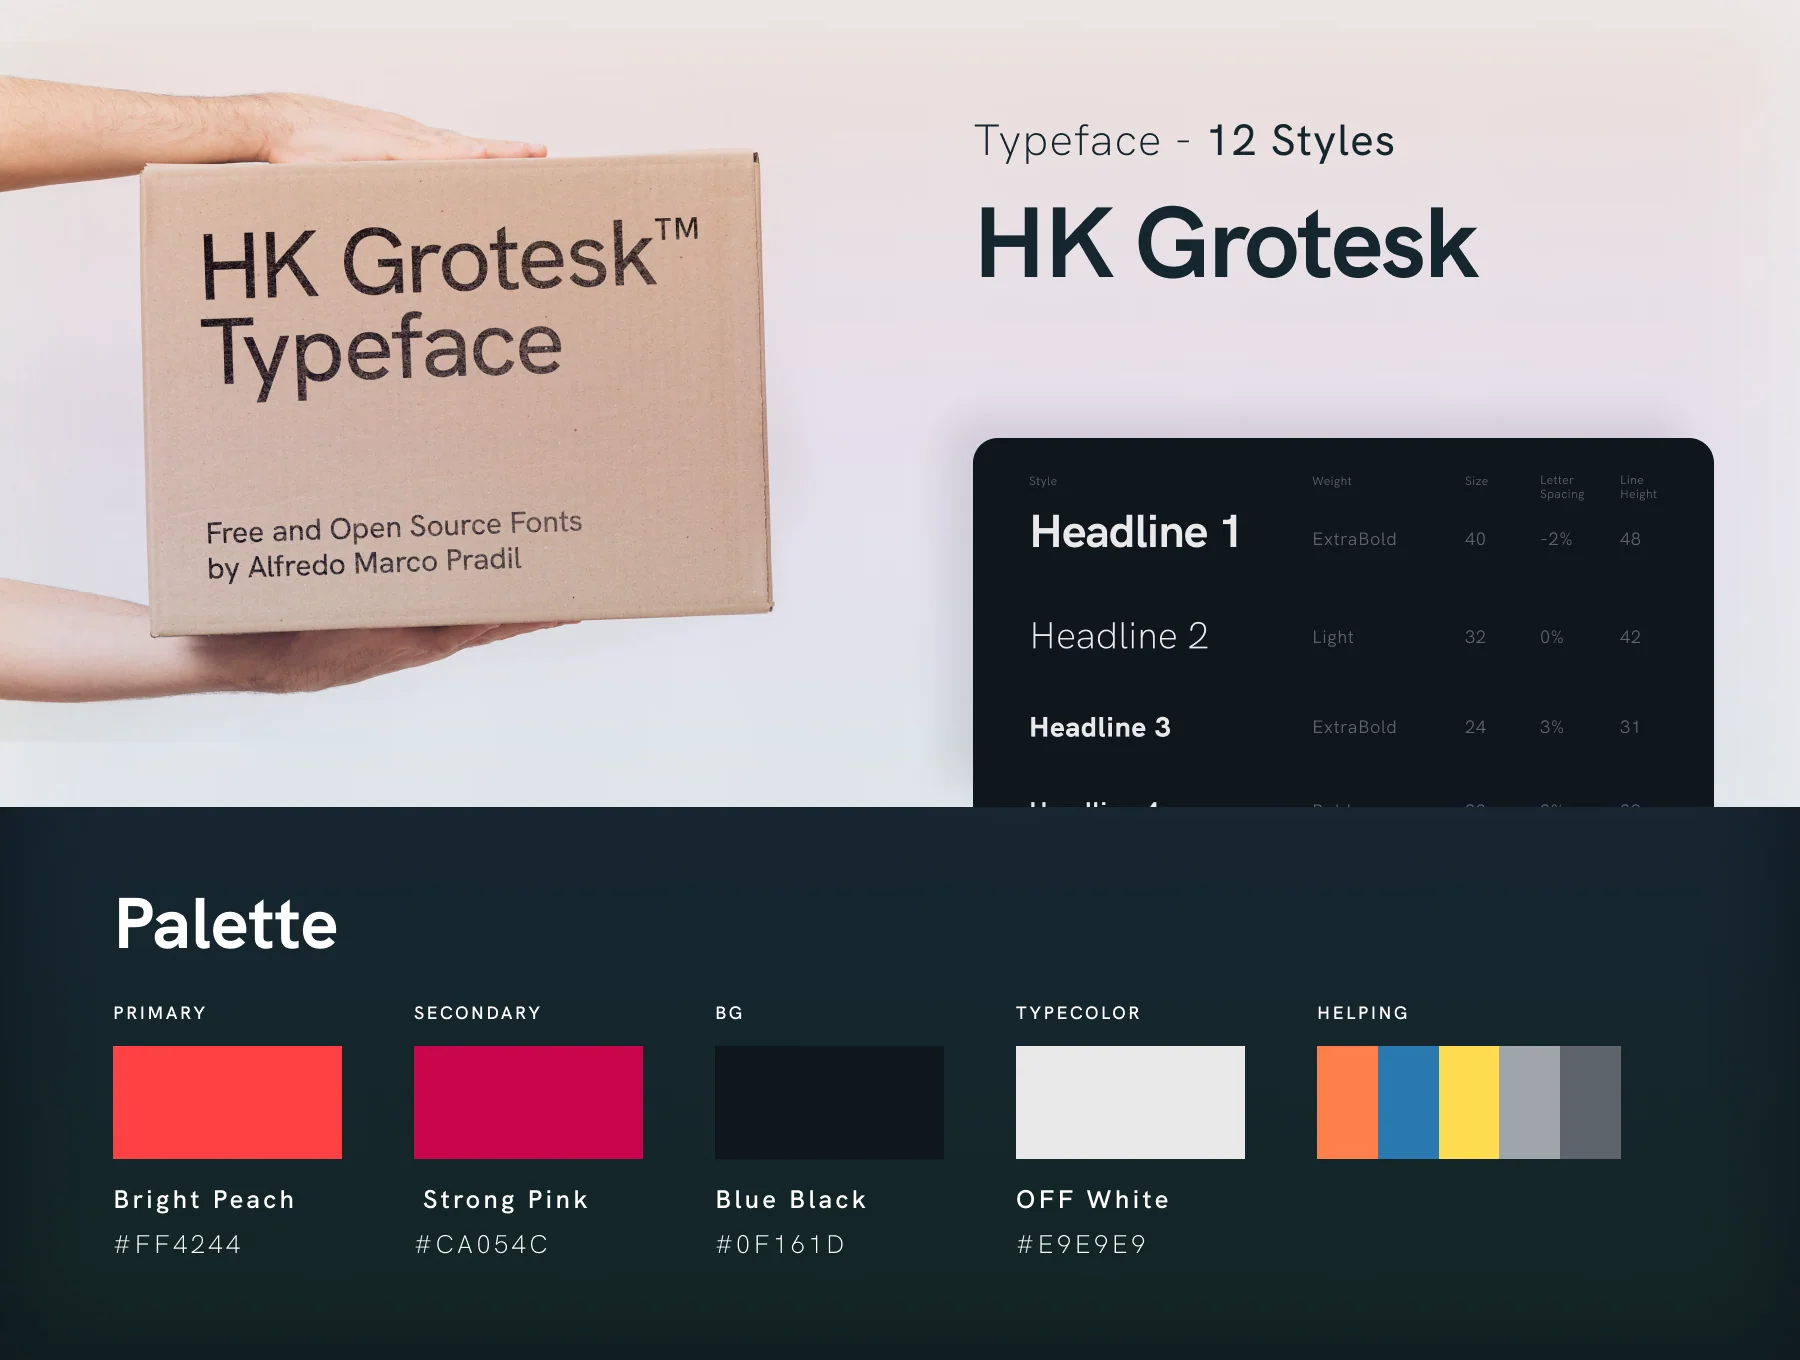Select the blue helping color strip
This screenshot has width=1800, height=1360.
tap(1408, 1102)
